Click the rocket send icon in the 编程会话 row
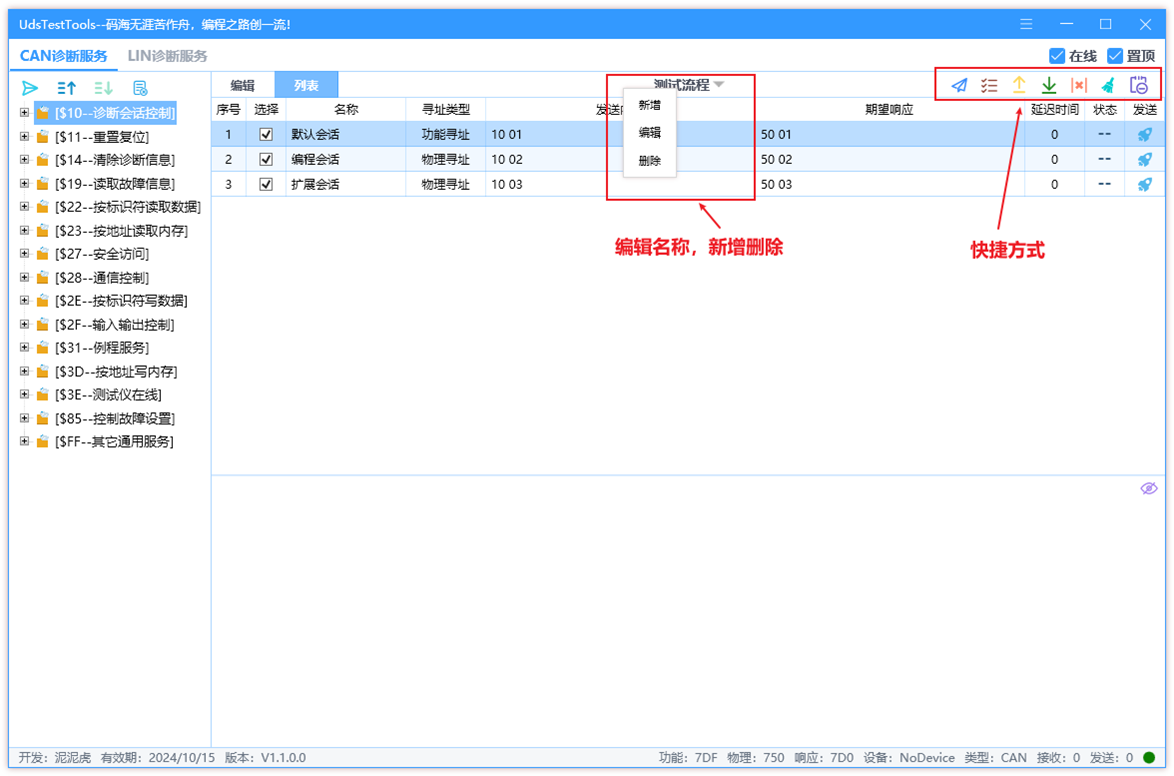The image size is (1174, 776). 1145,160
